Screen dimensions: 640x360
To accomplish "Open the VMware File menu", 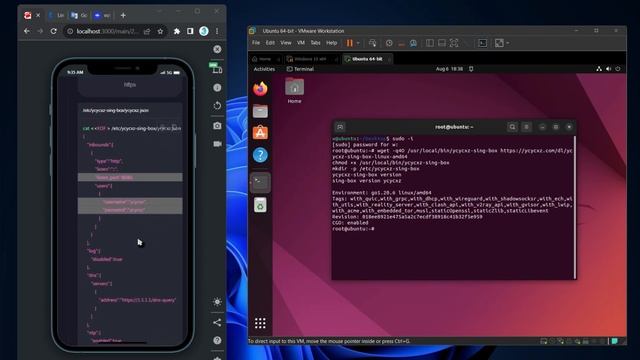I will point(256,42).
